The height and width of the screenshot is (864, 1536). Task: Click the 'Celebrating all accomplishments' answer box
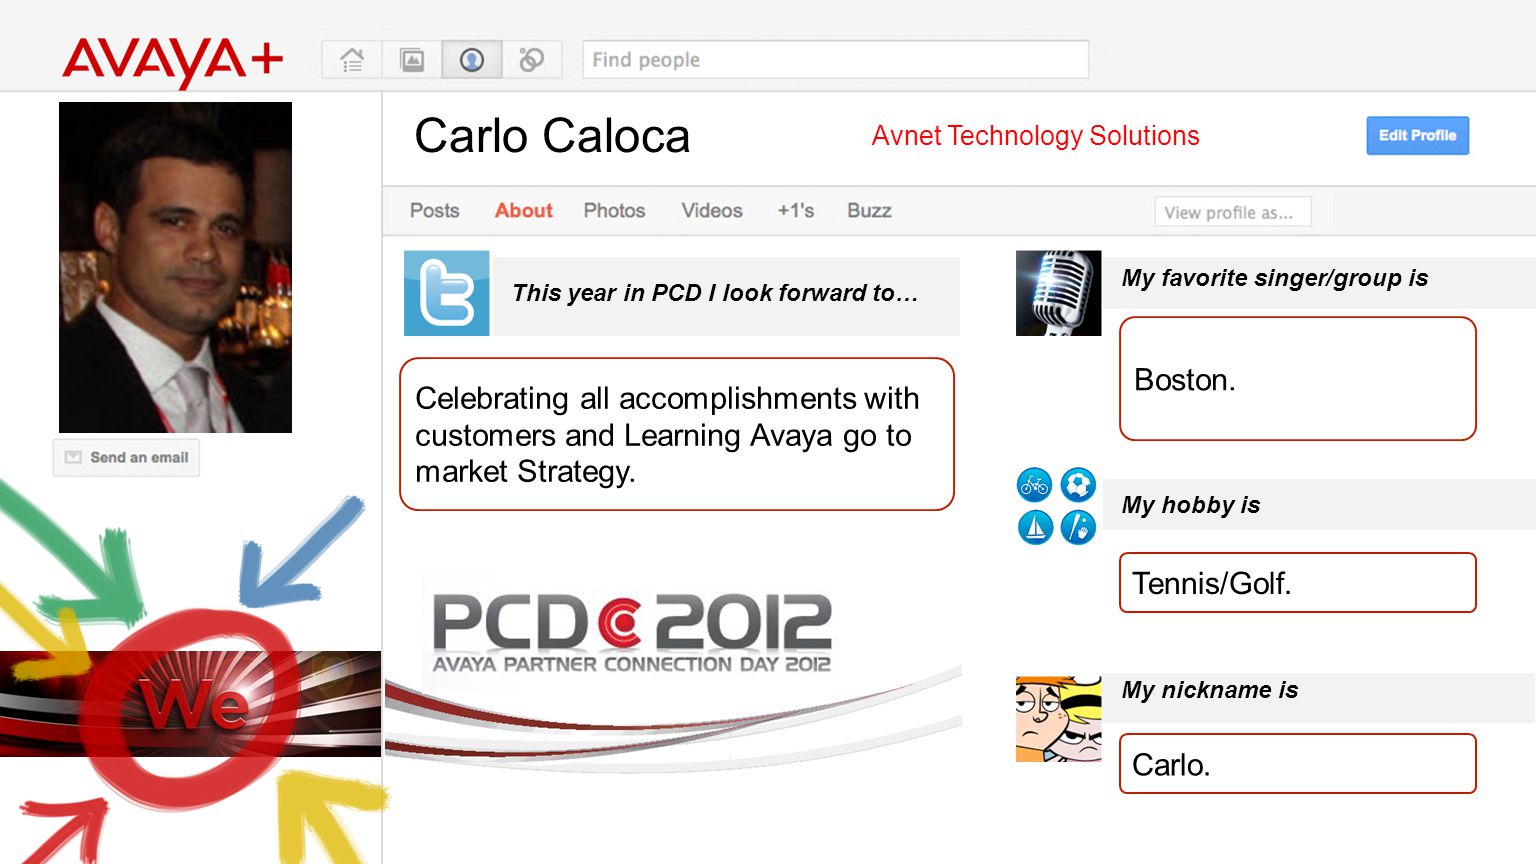coord(677,434)
